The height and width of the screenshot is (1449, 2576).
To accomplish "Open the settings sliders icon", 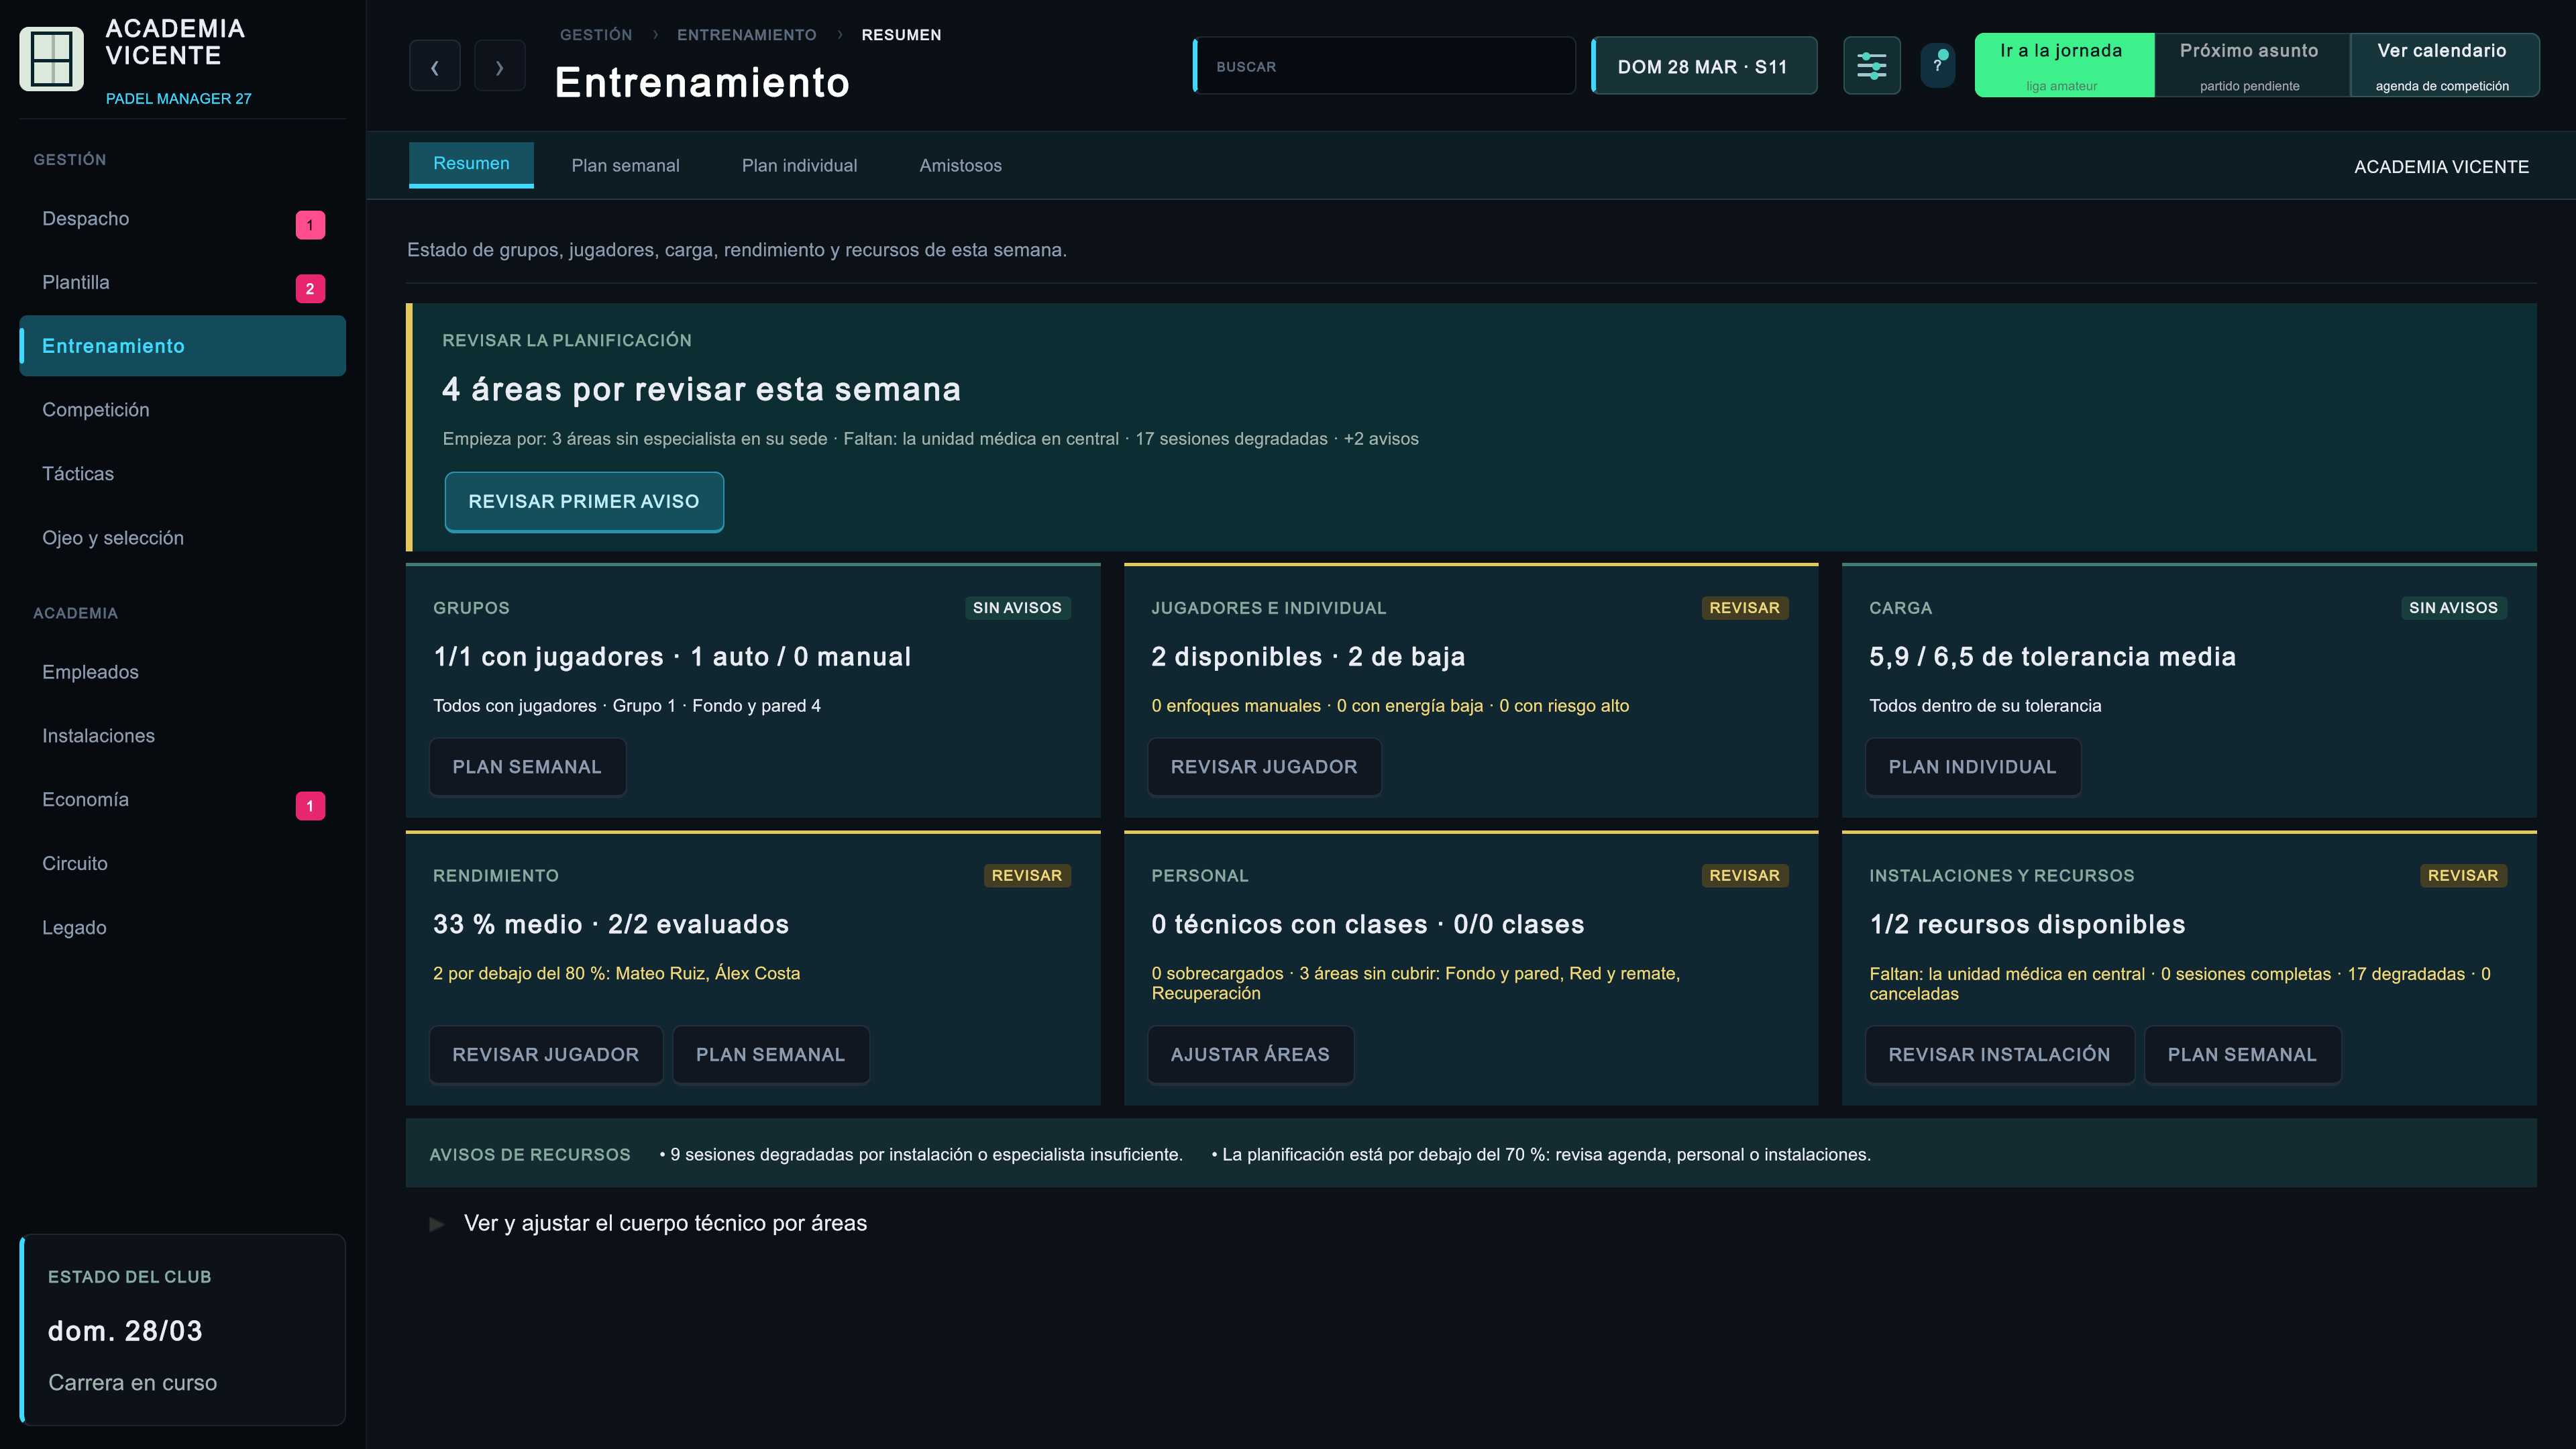I will pos(1872,67).
